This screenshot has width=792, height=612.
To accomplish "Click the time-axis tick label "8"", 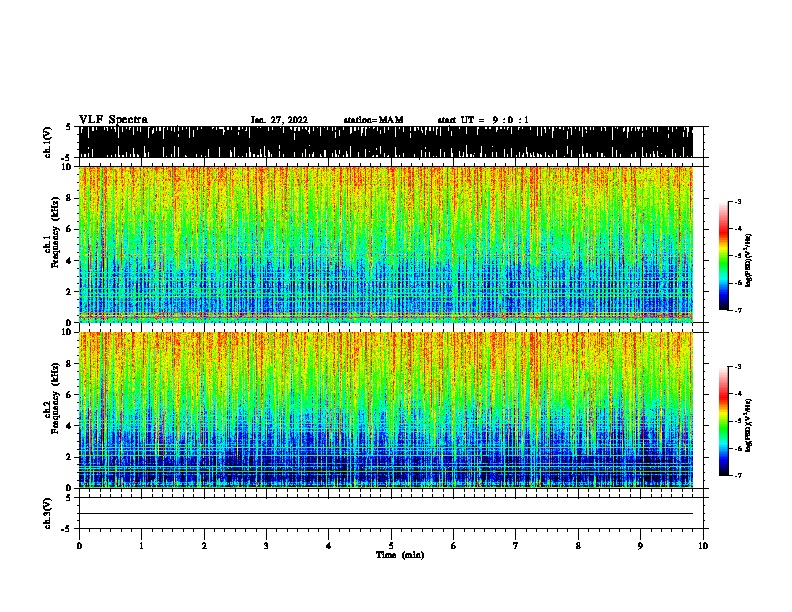I will tap(578, 546).
